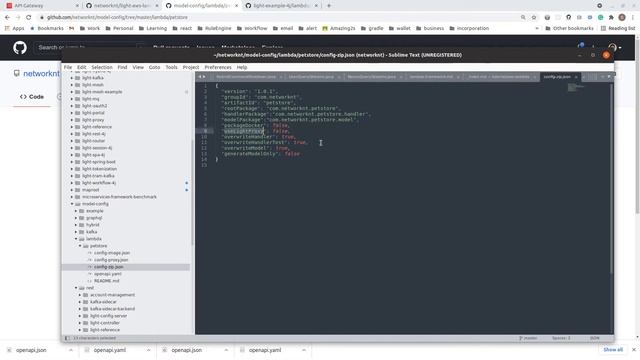Click git branch master in status bar

click(x=528, y=338)
